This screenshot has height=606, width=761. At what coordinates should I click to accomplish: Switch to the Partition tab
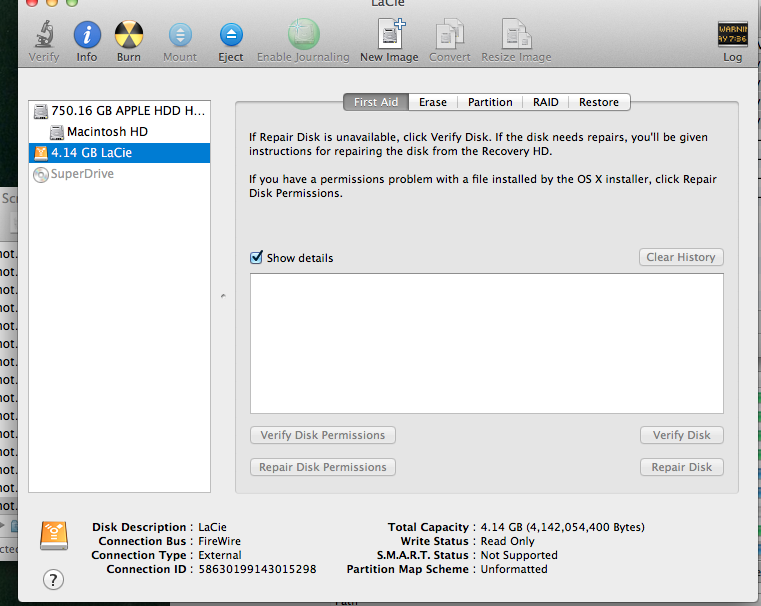490,102
